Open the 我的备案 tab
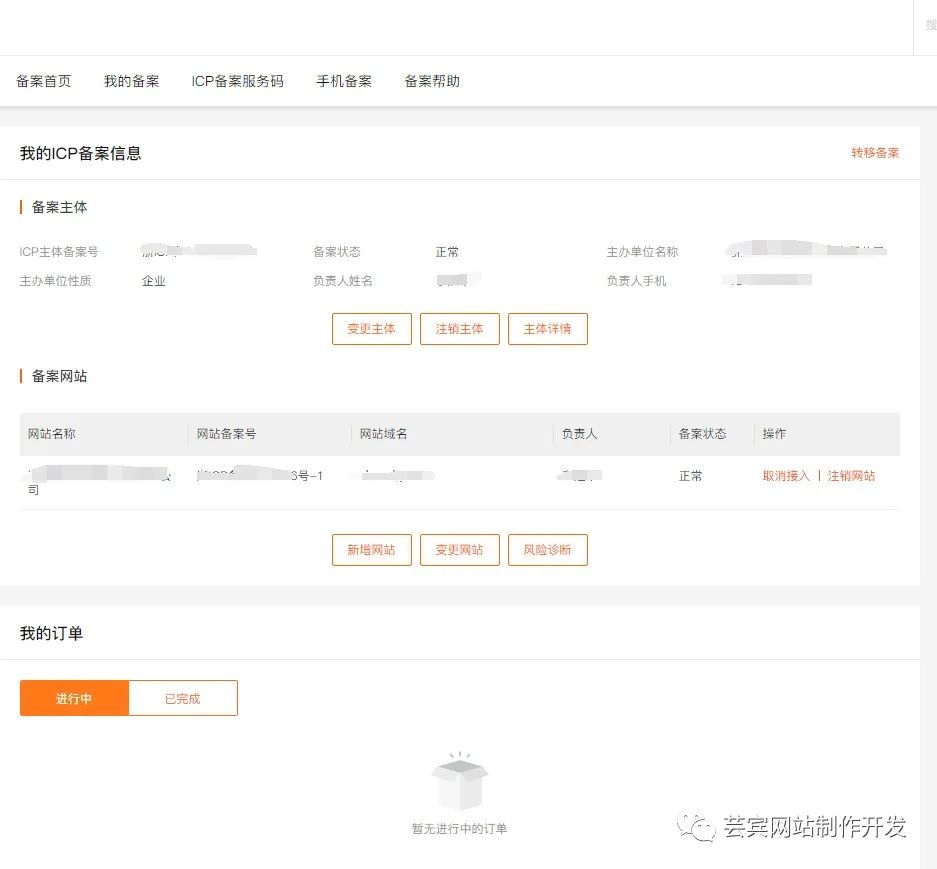 pyautogui.click(x=131, y=81)
